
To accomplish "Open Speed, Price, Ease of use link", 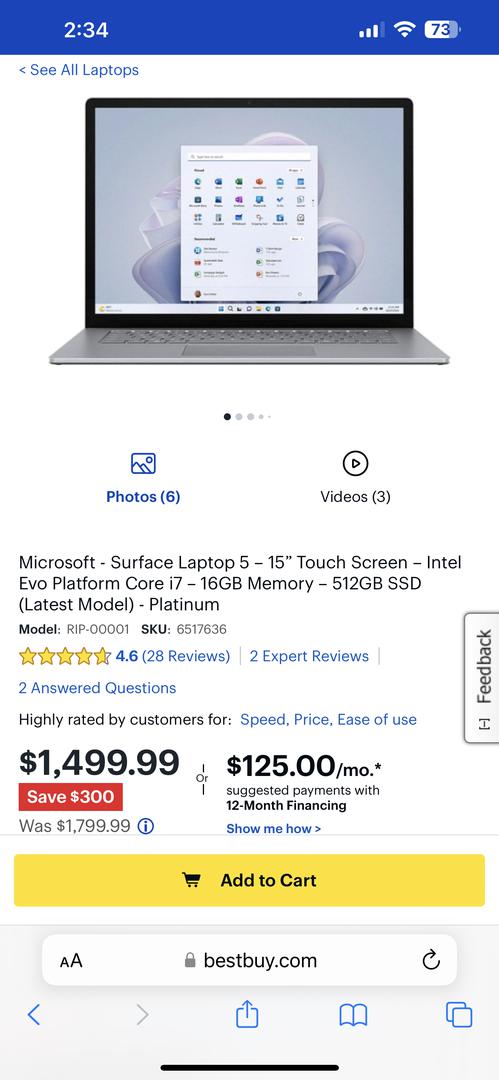I will 328,720.
